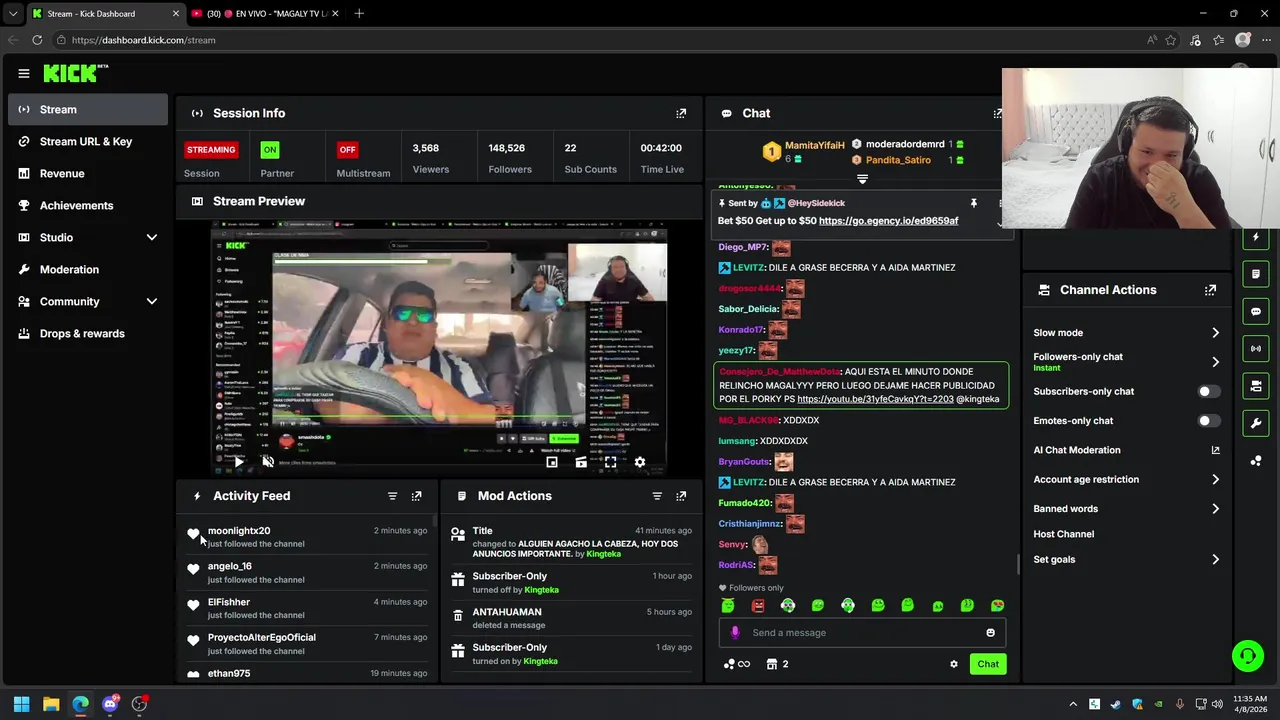Open stream preview settings gear
Image resolution: width=1280 pixels, height=720 pixels.
coord(640,462)
